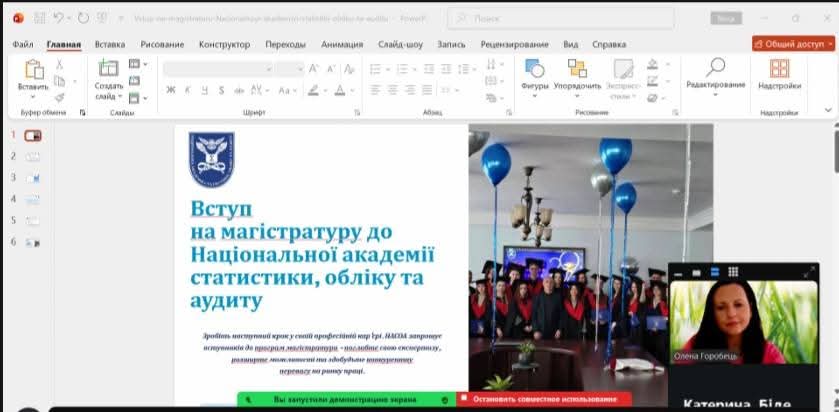Screen dimensions: 839x412
Task: Click the Undo arrow in title bar
Action: click(59, 18)
